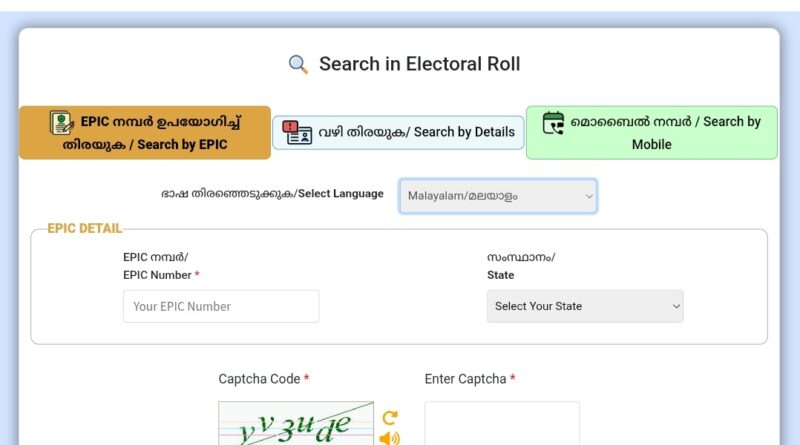Viewport: 800px width, 445px height.
Task: Switch to the Search by Mobile tab
Action: (x=651, y=133)
